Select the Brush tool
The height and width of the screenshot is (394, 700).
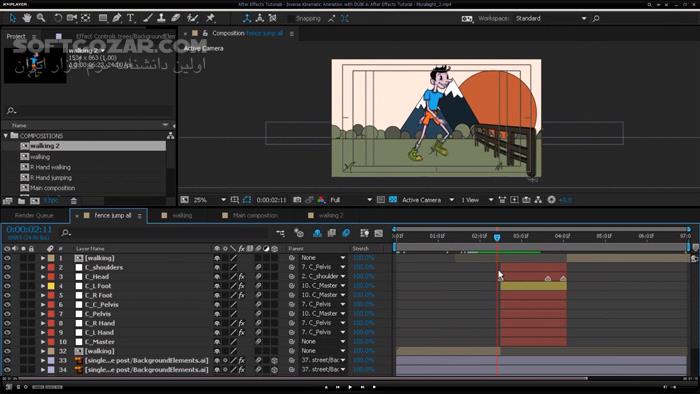[x=148, y=18]
